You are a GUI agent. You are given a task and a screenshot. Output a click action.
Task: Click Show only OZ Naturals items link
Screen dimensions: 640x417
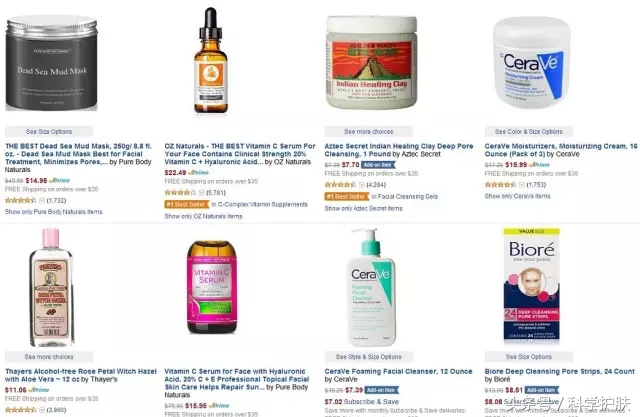point(203,216)
